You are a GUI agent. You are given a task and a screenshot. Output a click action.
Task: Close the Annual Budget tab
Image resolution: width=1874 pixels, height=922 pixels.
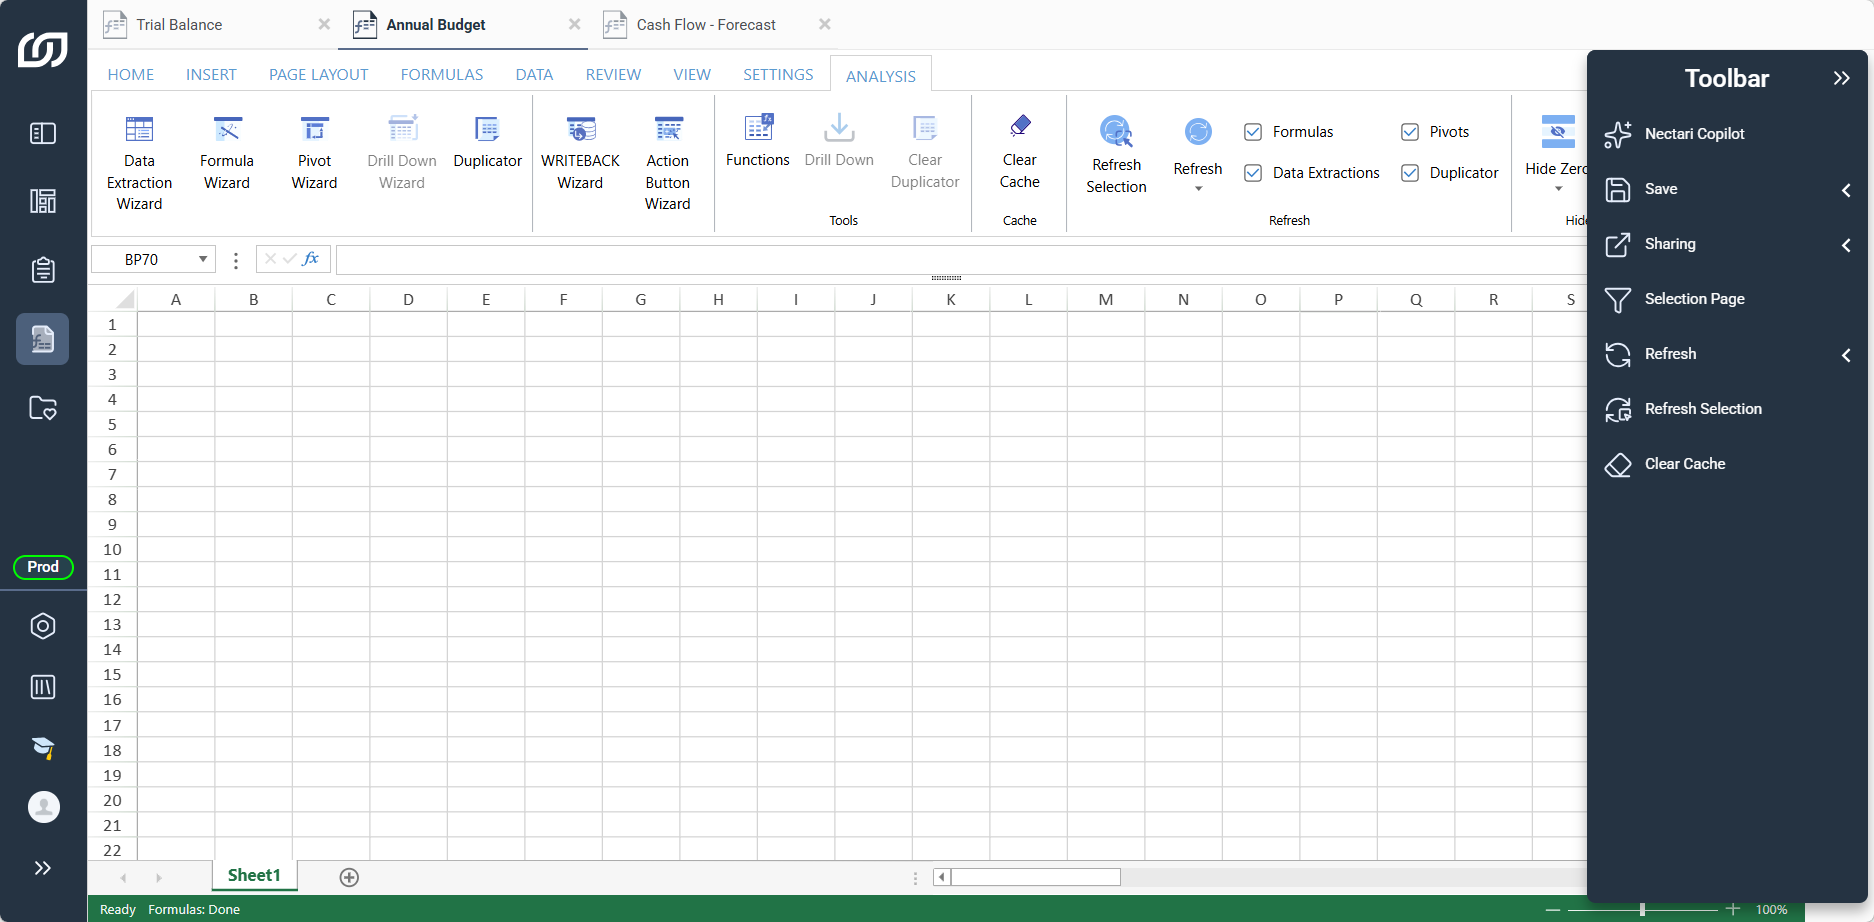click(574, 24)
